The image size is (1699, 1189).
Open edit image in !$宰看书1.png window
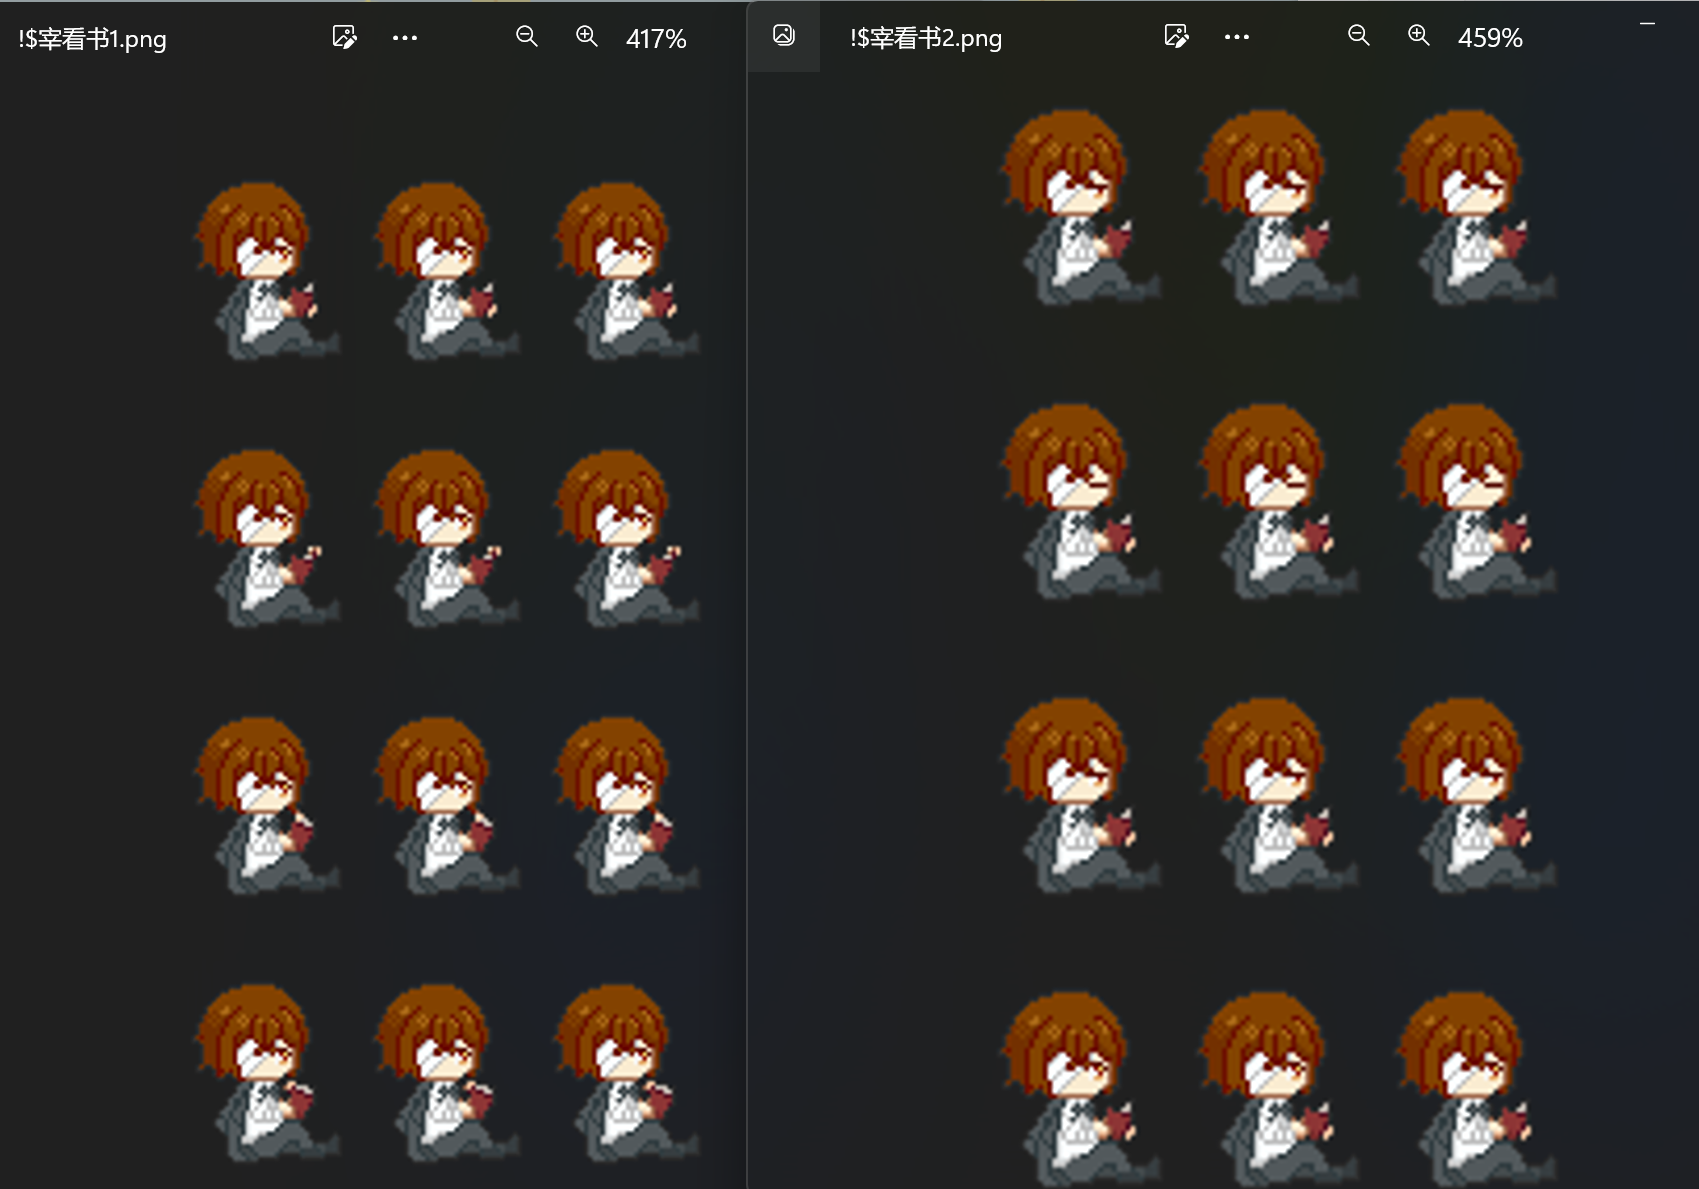point(344,38)
